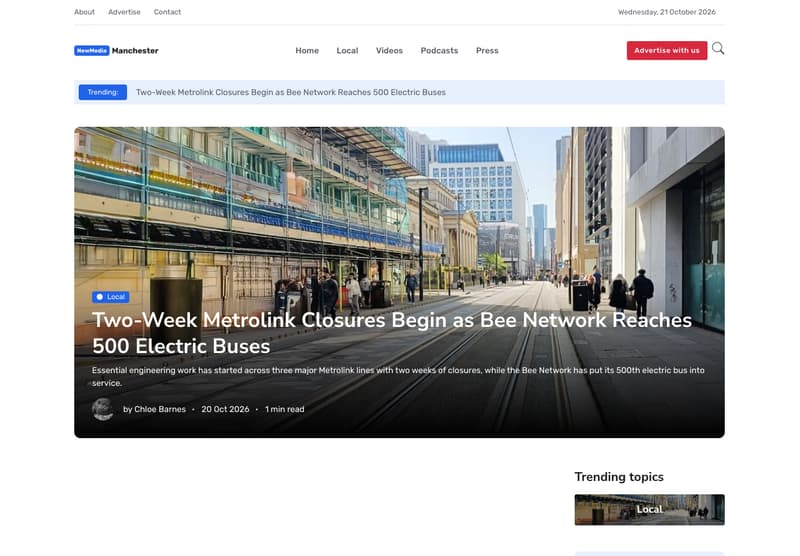This screenshot has height=556, width=800.
Task: Open the hero headline about Metrolink closures
Action: click(x=392, y=333)
